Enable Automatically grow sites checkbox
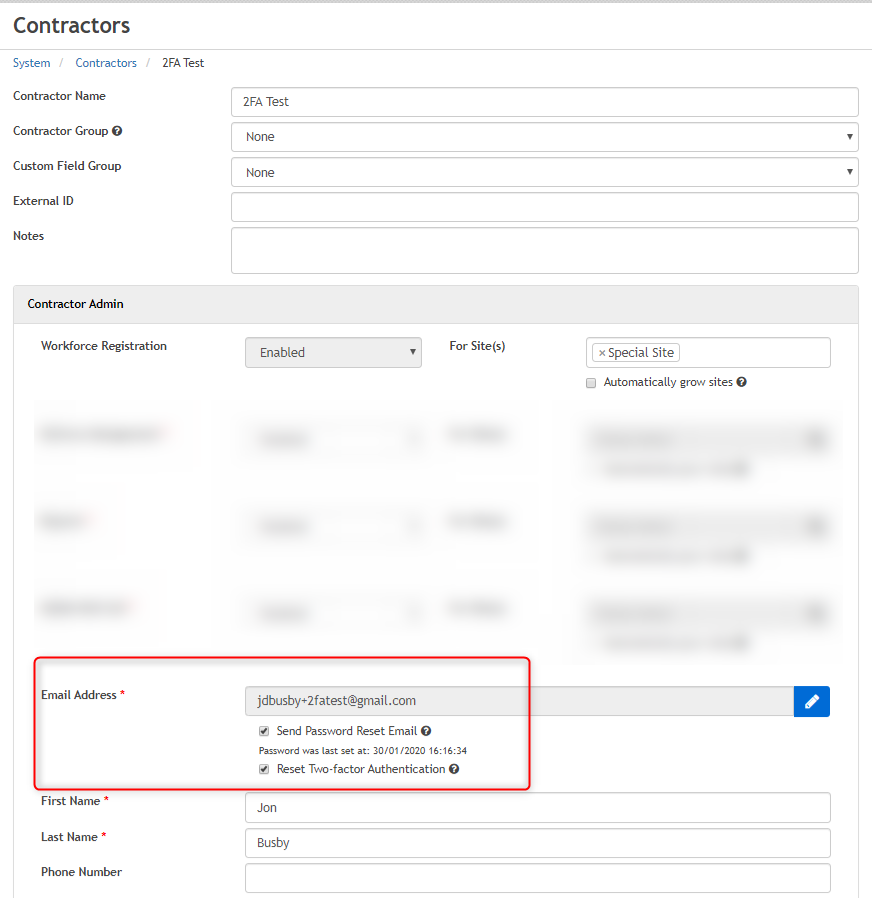 (591, 383)
